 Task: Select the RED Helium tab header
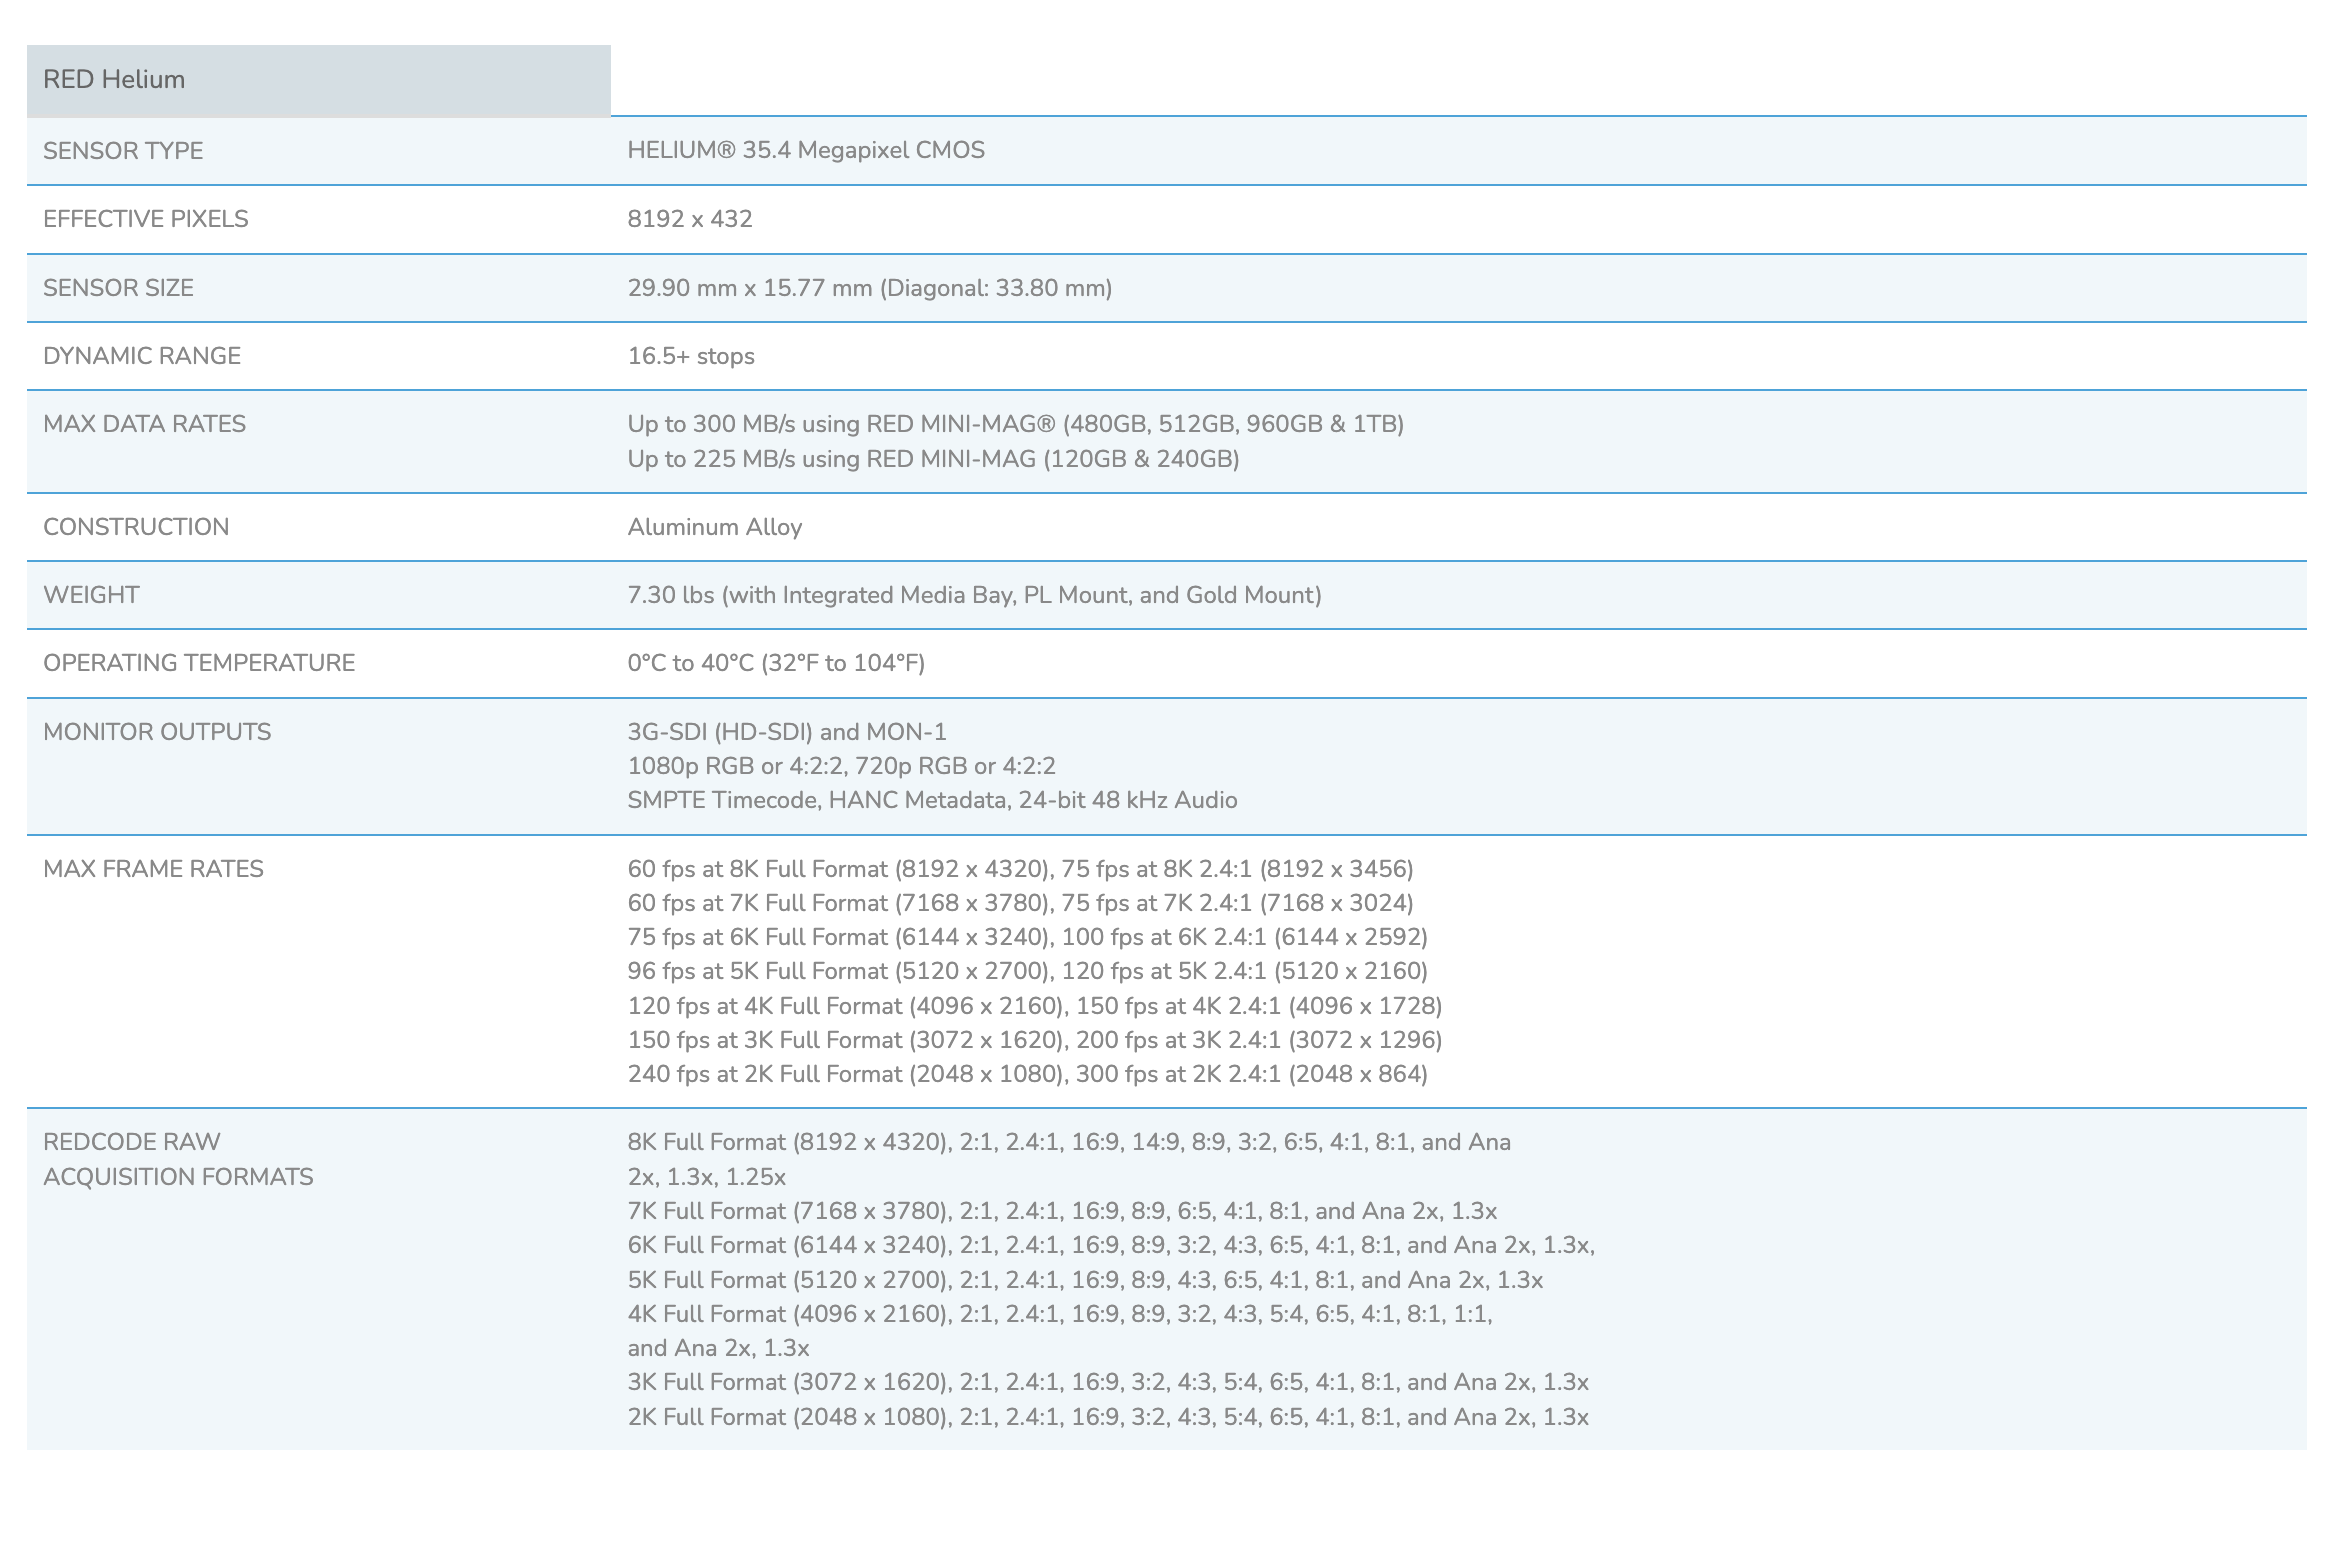click(318, 80)
